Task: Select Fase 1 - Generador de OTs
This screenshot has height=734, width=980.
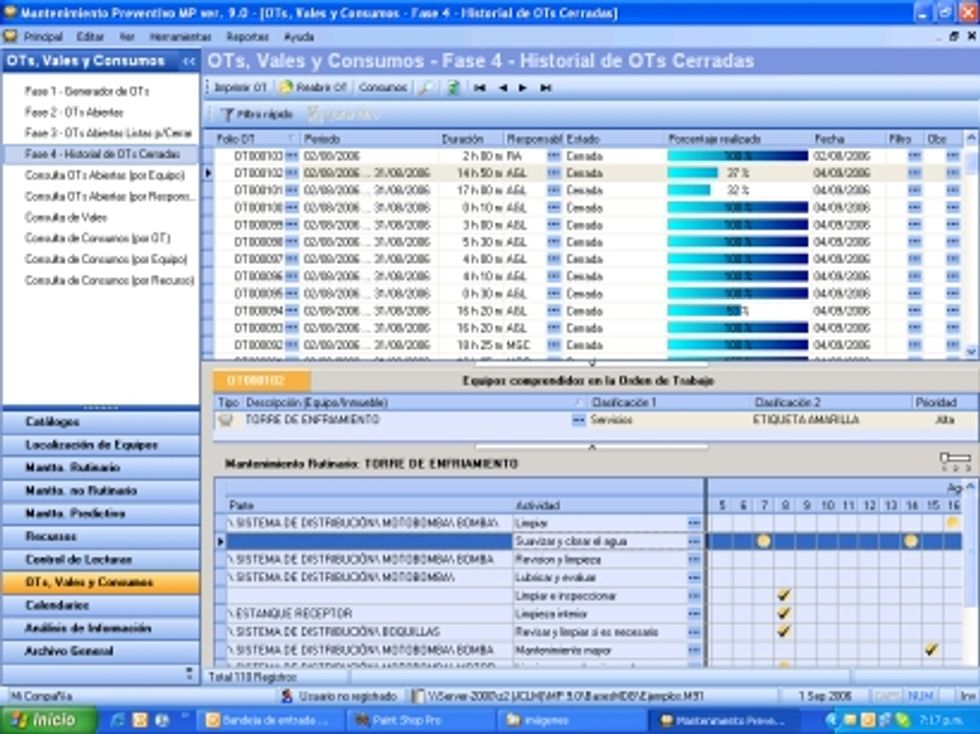Action: pos(87,91)
